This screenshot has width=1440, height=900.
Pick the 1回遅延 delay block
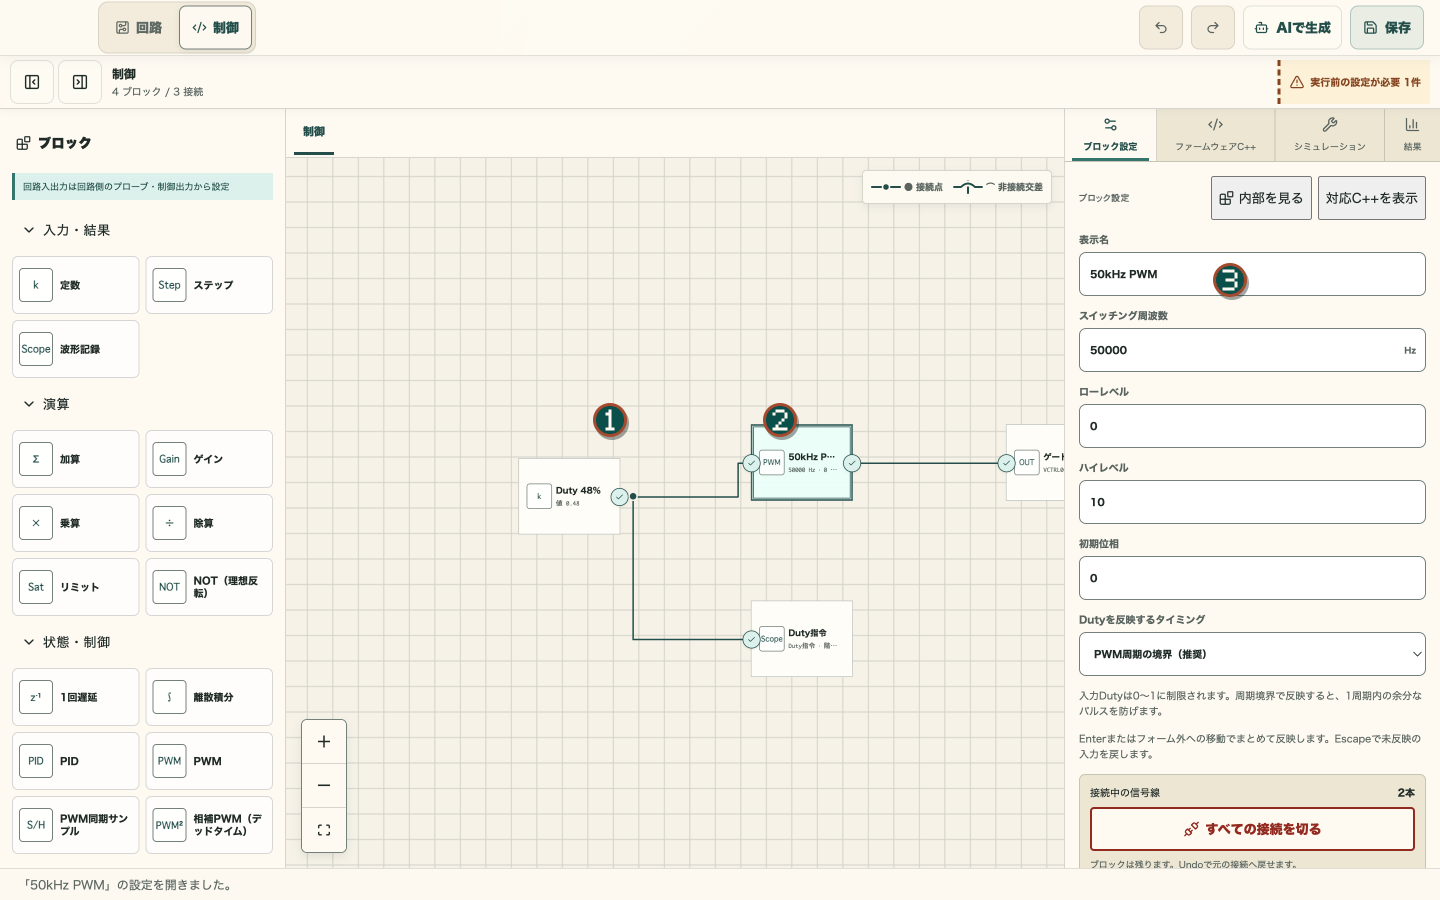pos(76,697)
